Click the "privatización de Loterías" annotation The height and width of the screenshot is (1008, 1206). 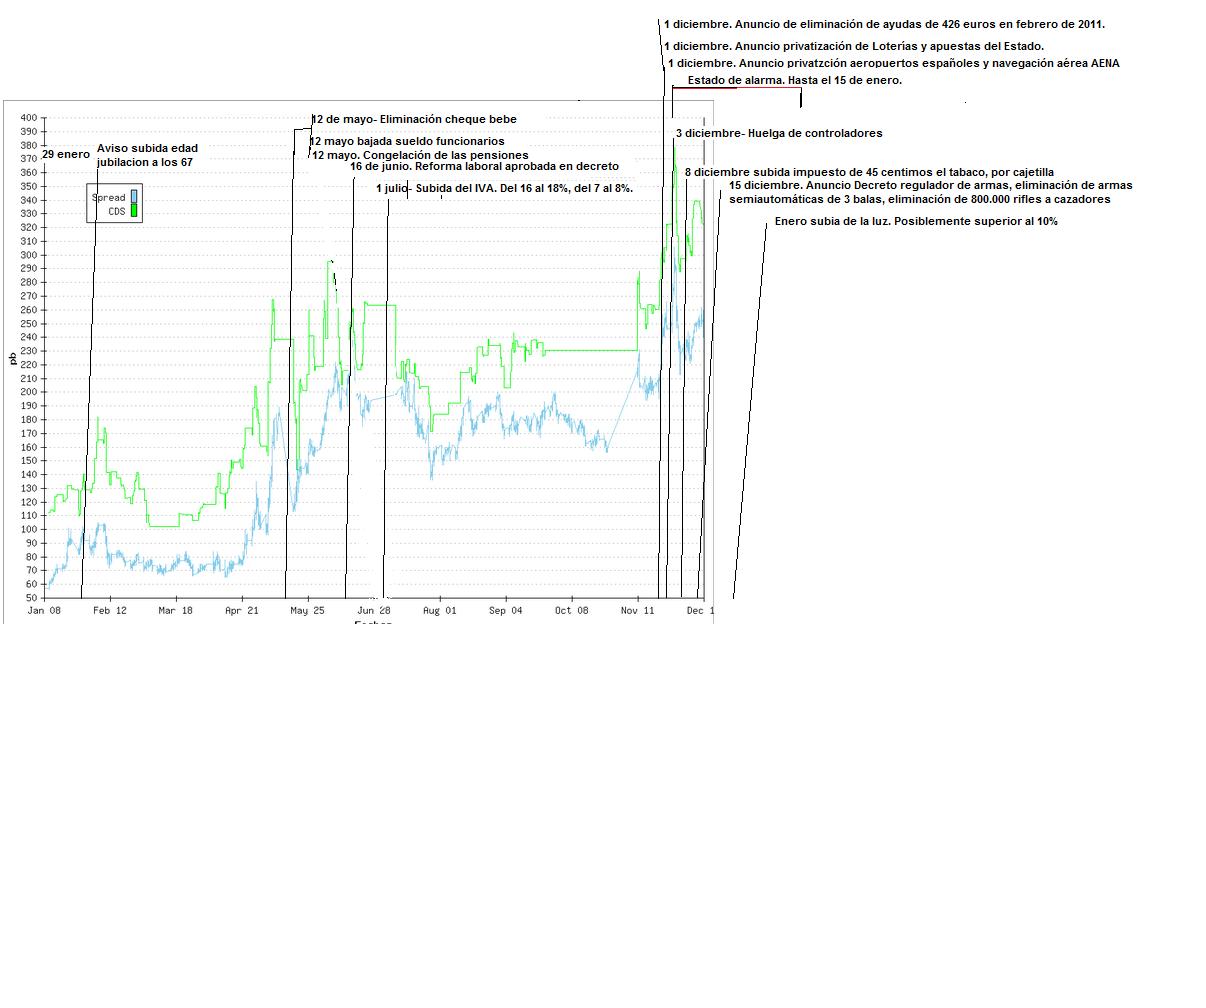[x=854, y=46]
